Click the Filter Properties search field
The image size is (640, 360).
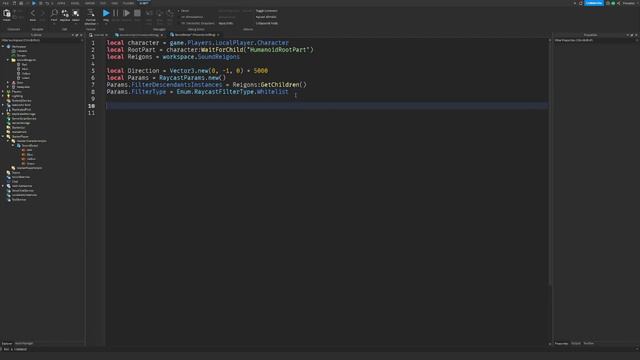click(x=596, y=40)
